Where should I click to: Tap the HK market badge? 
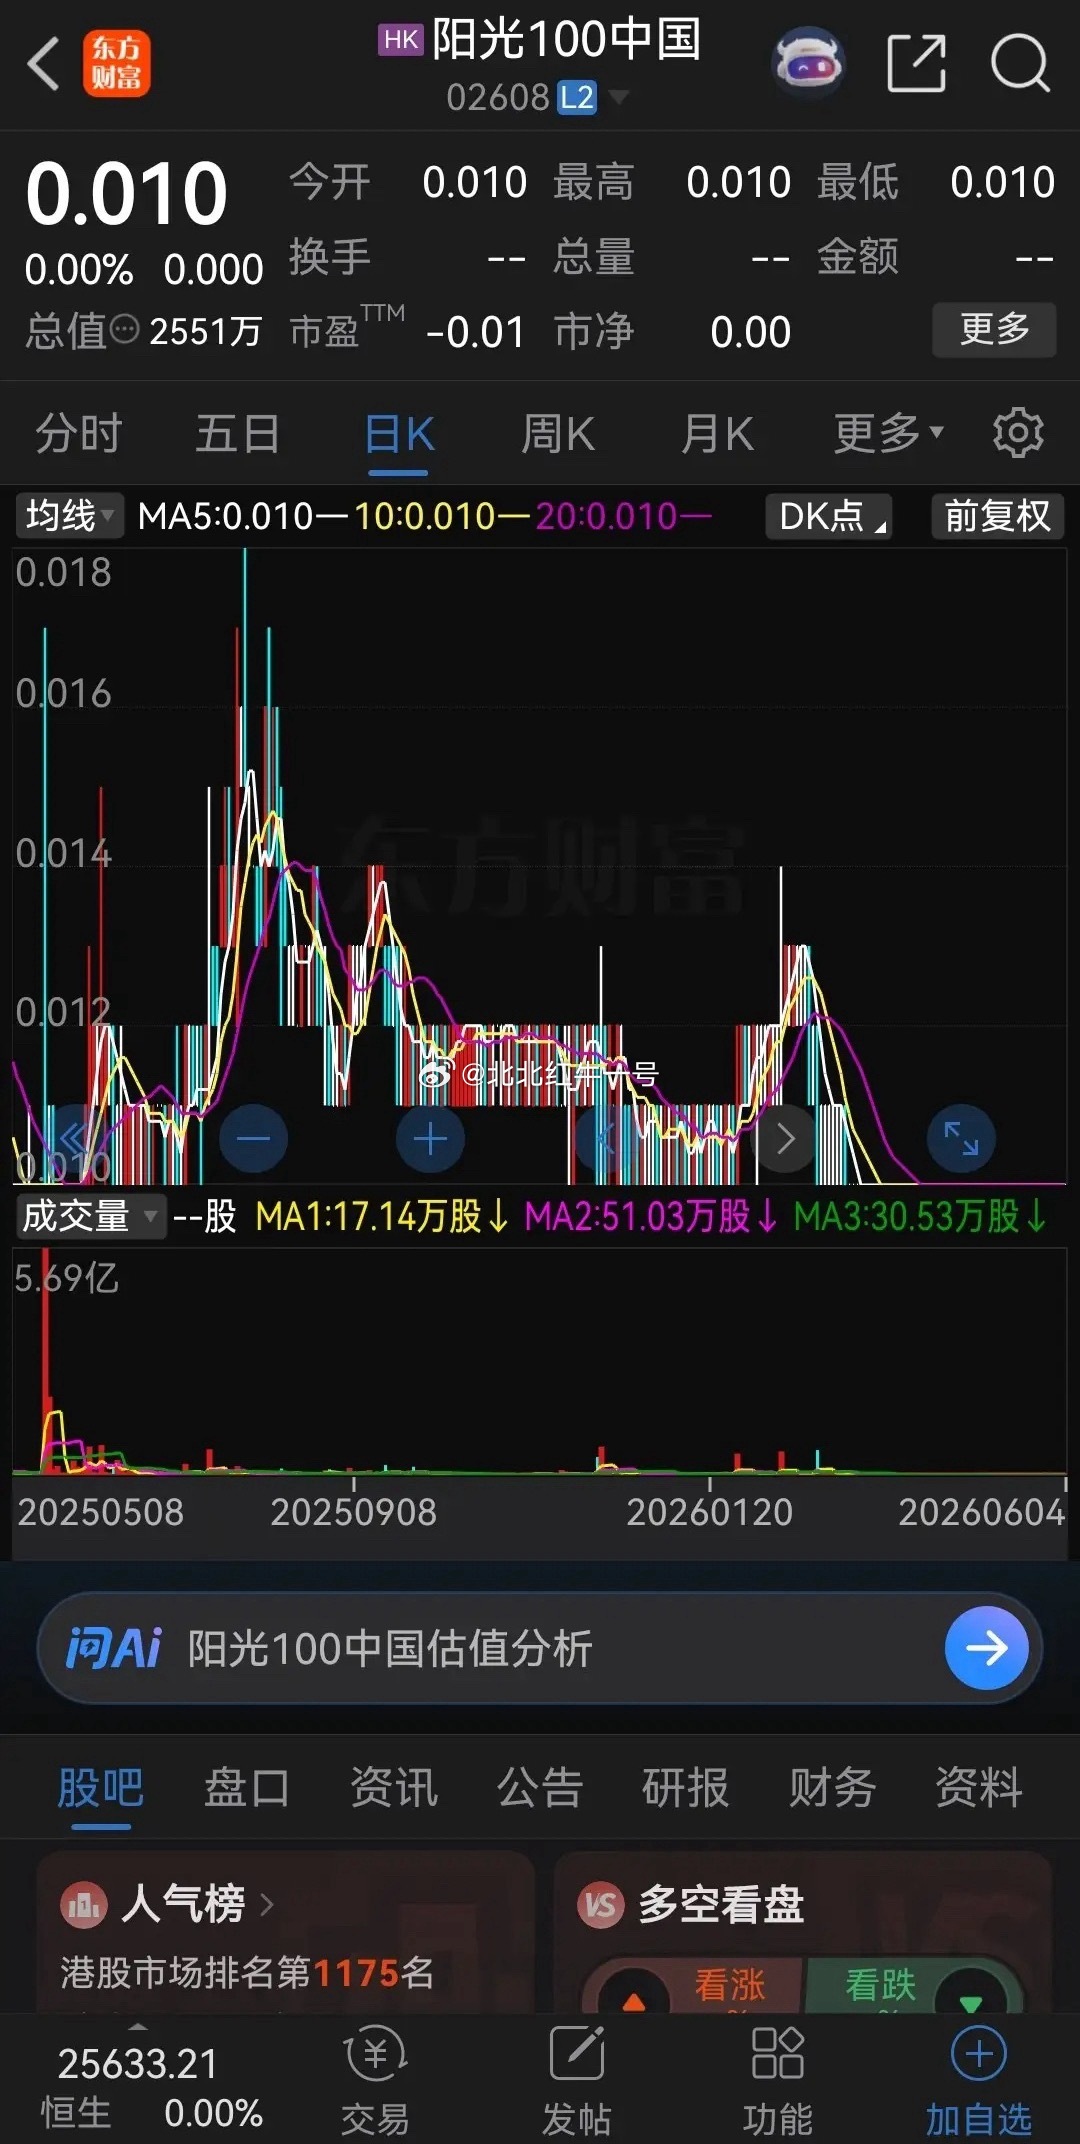(x=401, y=40)
